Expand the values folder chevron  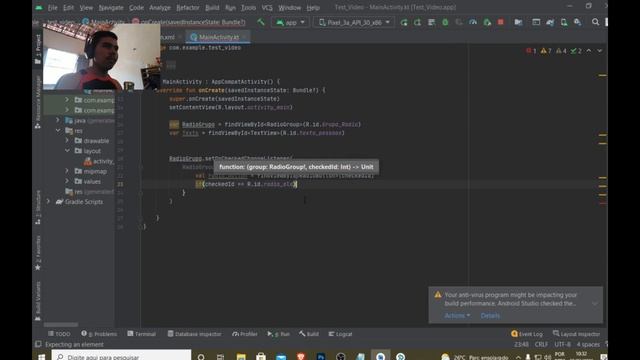click(67, 181)
